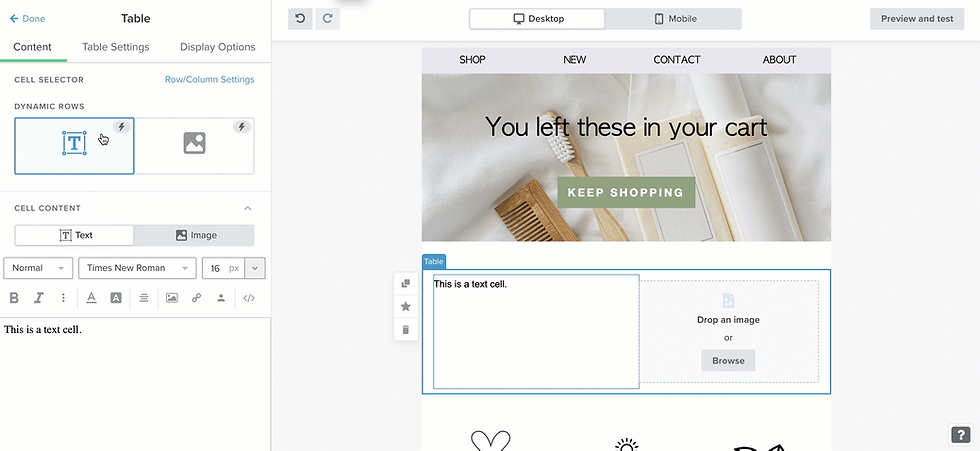980x451 pixels.
Task: Click the image placeholder icon in drop zone
Action: pyautogui.click(x=728, y=300)
